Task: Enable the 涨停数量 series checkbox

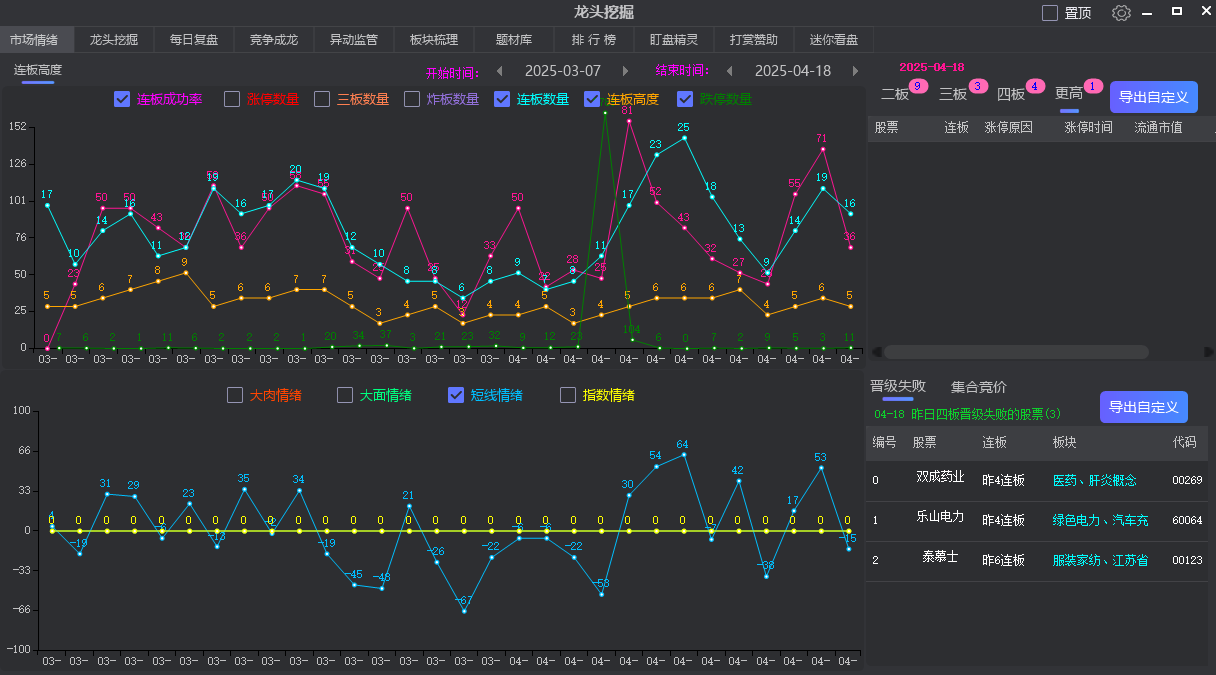Action: coord(232,99)
